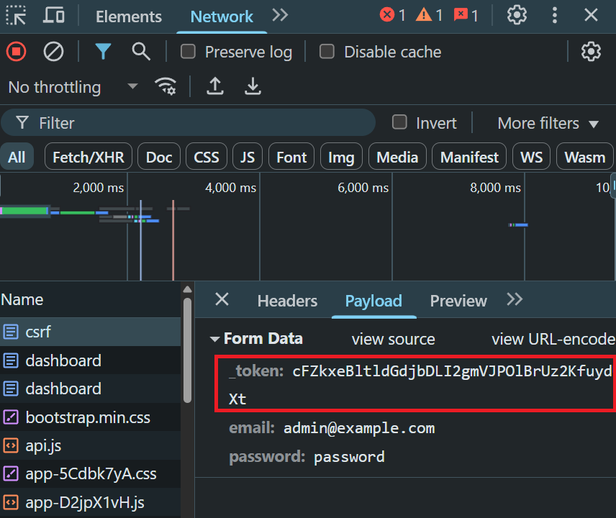616x518 pixels.
Task: Click the inspect element selector icon
Action: click(17, 15)
